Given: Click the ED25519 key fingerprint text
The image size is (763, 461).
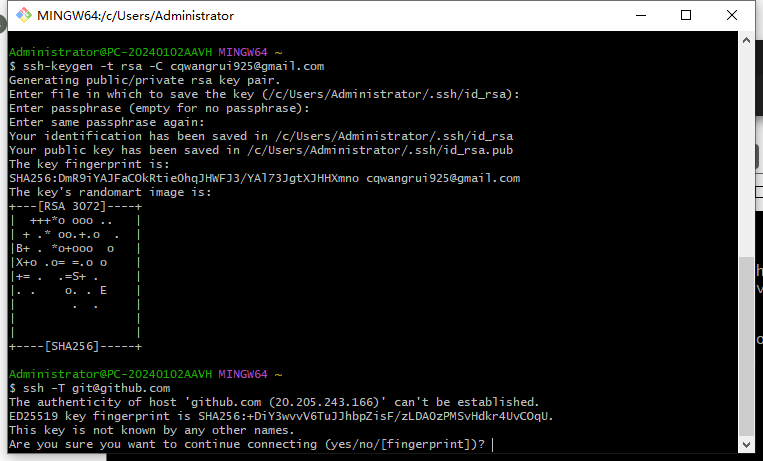Looking at the screenshot, I should [x=282, y=416].
